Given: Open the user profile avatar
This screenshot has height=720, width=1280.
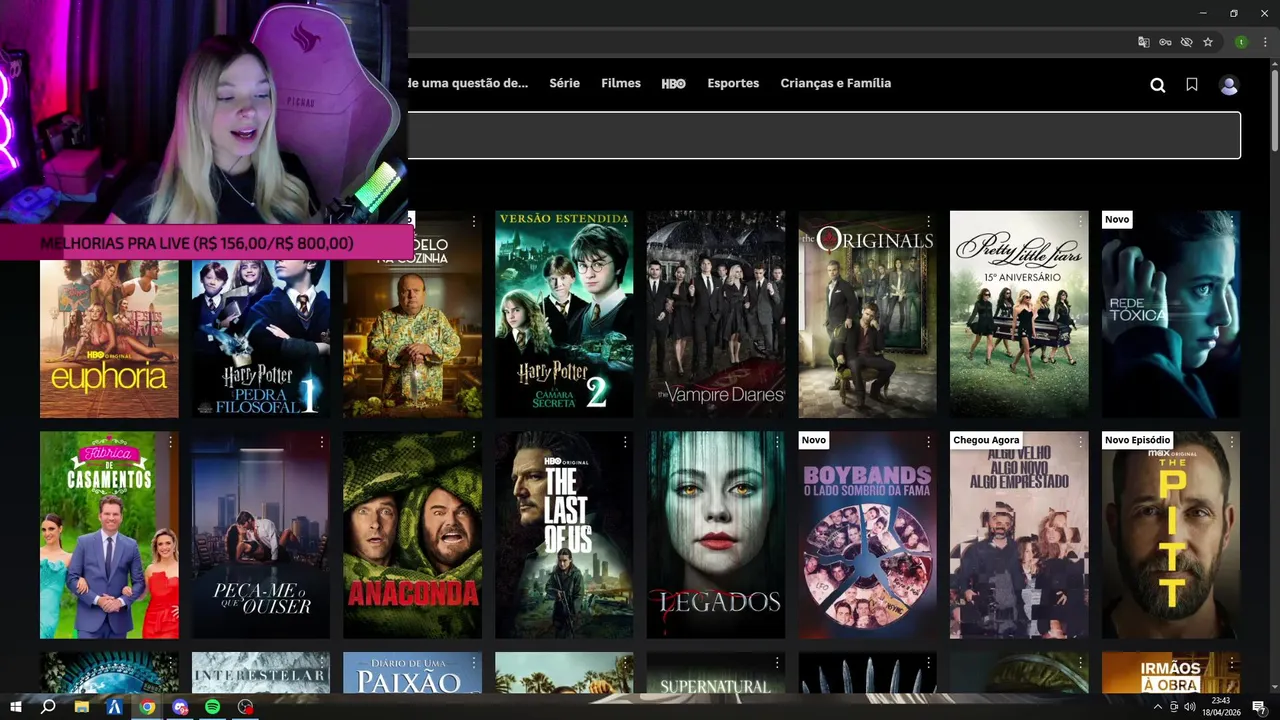Looking at the screenshot, I should click(1229, 85).
